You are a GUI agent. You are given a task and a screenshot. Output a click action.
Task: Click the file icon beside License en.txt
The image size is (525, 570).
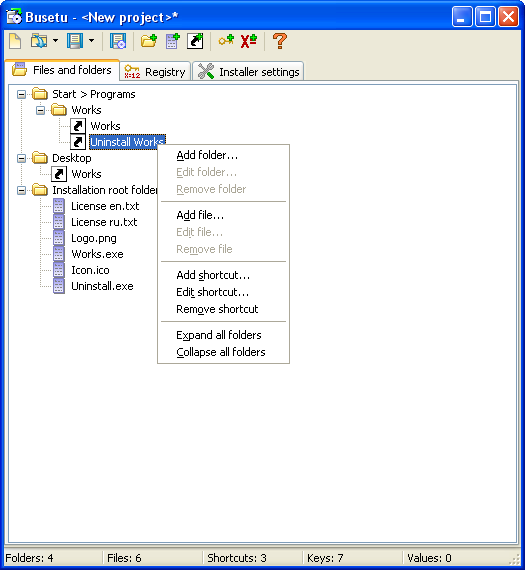(x=59, y=206)
